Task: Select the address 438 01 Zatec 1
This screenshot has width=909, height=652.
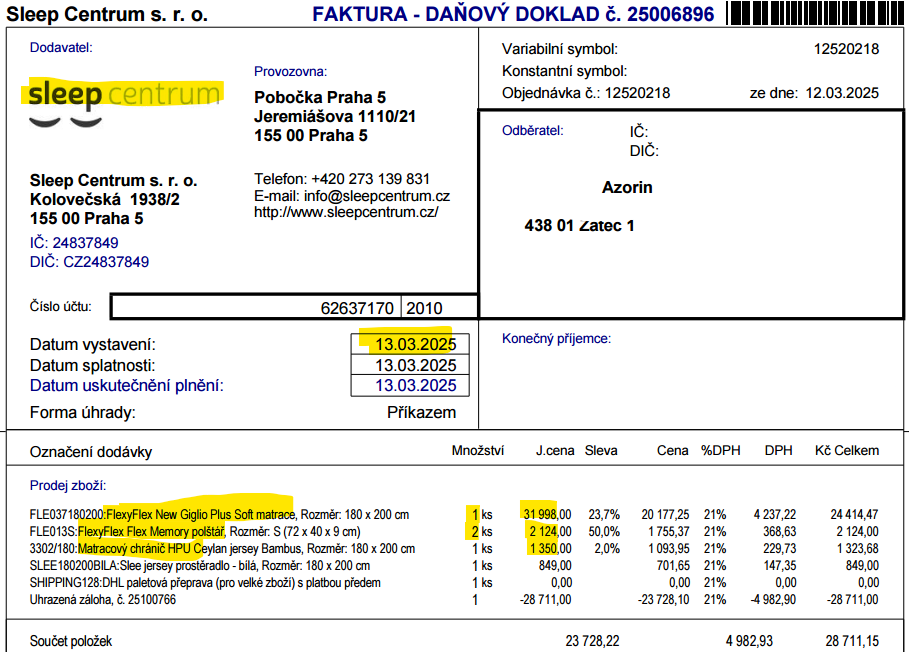Action: pos(579,225)
